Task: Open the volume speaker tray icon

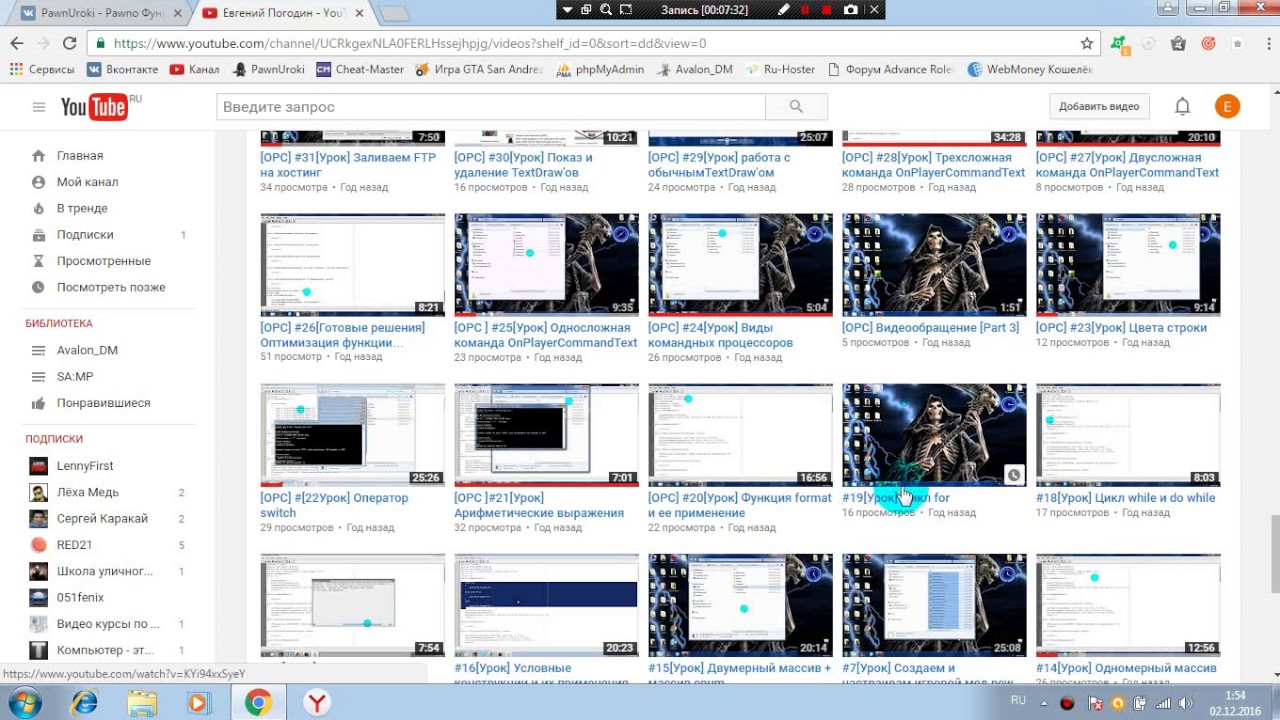Action: pos(1186,703)
